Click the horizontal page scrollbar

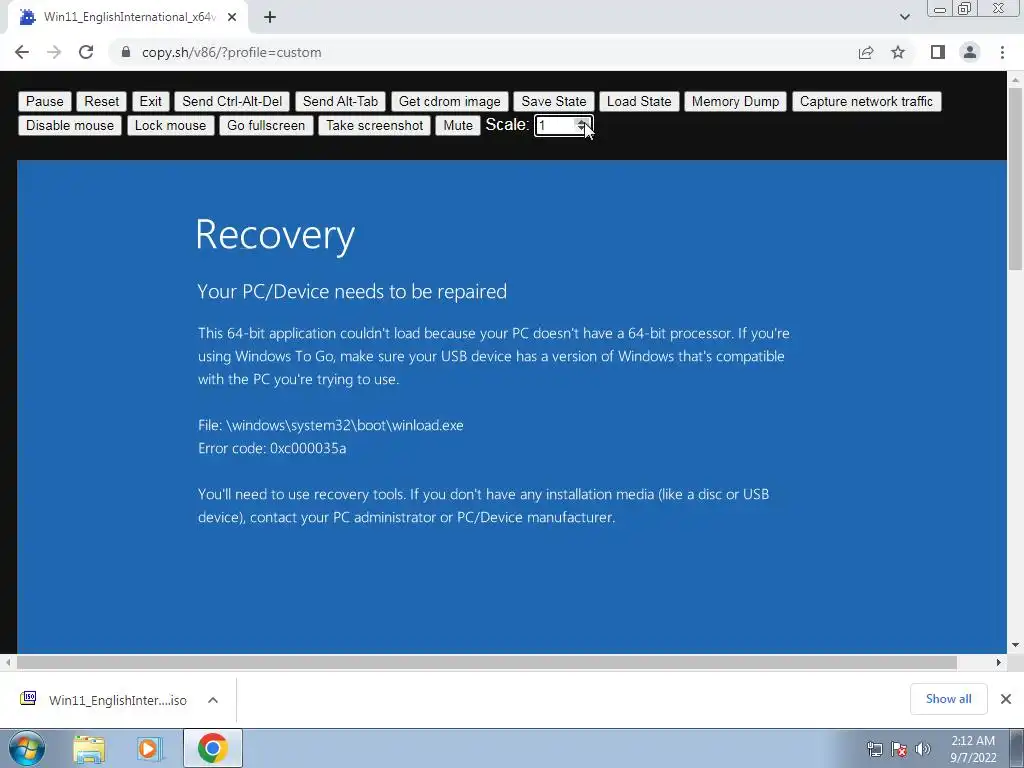point(487,662)
